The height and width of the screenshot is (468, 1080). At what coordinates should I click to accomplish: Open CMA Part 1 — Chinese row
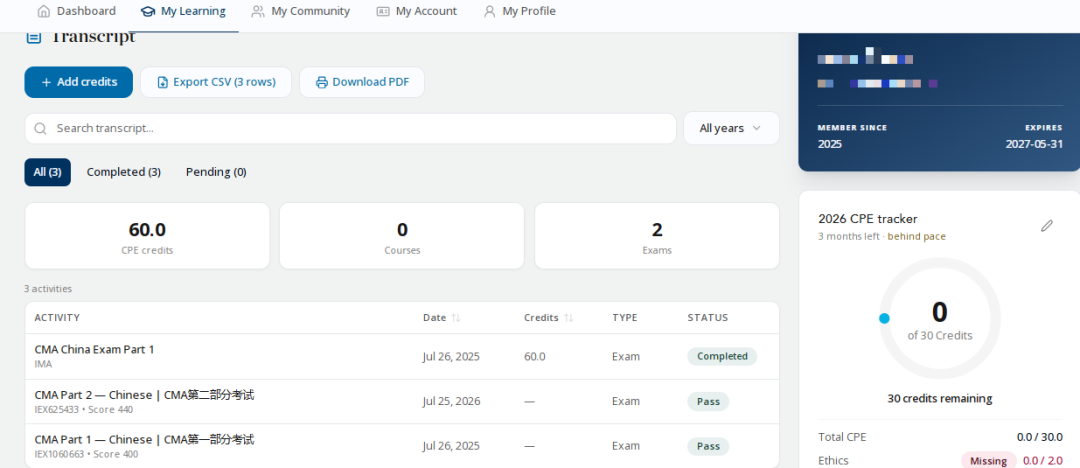coord(402,446)
